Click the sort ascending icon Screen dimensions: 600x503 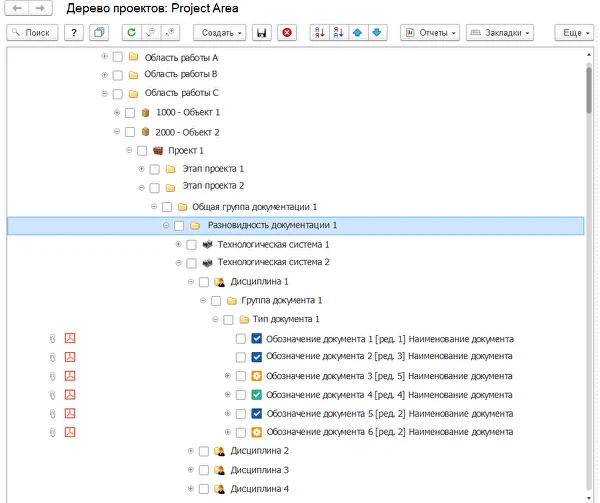coord(320,33)
